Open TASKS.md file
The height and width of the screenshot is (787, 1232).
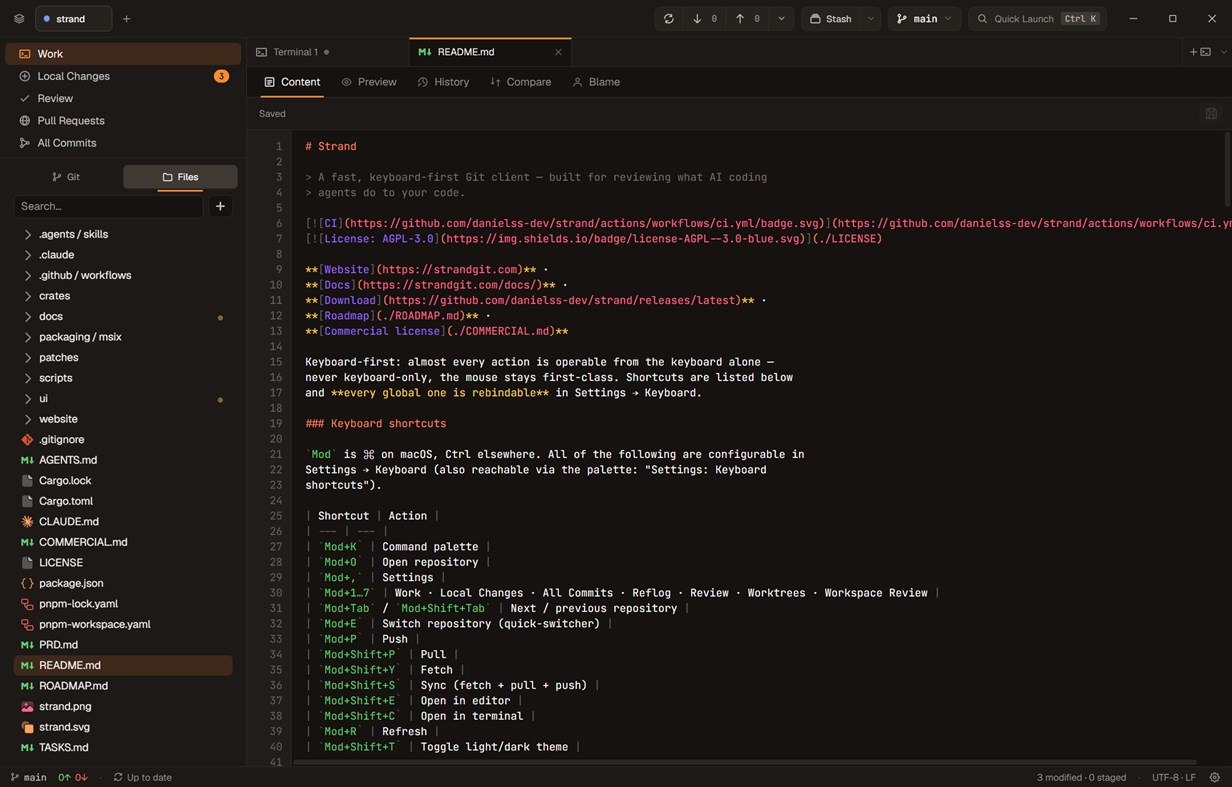click(x=123, y=747)
